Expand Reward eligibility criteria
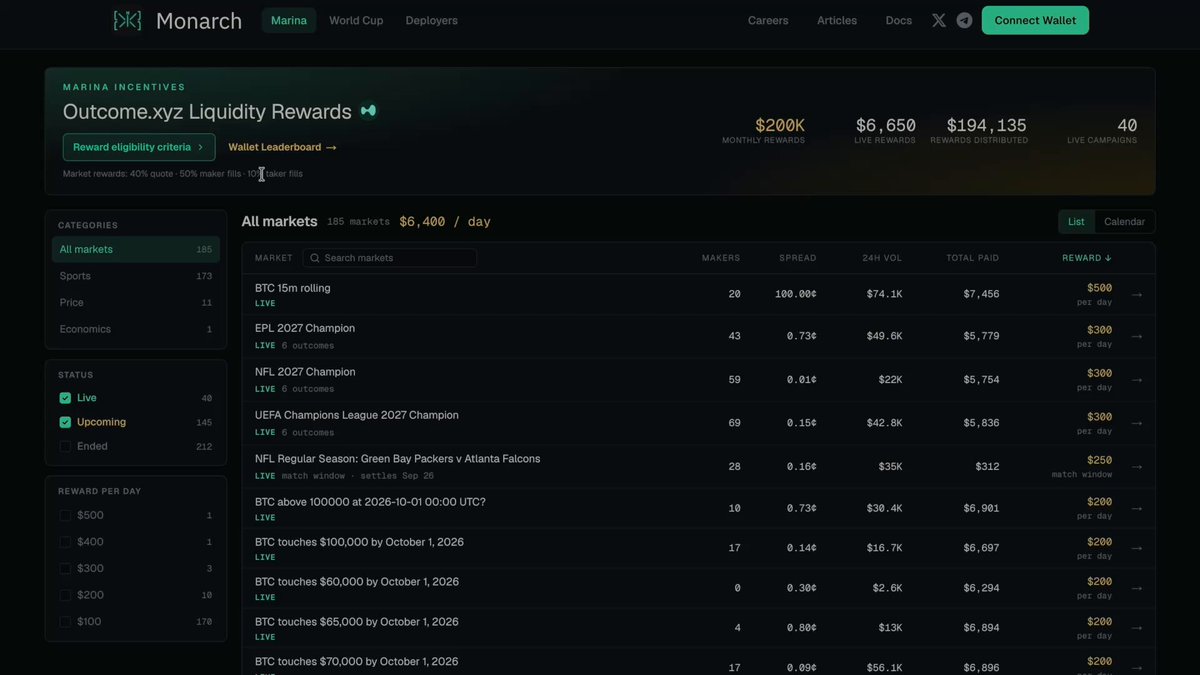1200x675 pixels. [139, 147]
